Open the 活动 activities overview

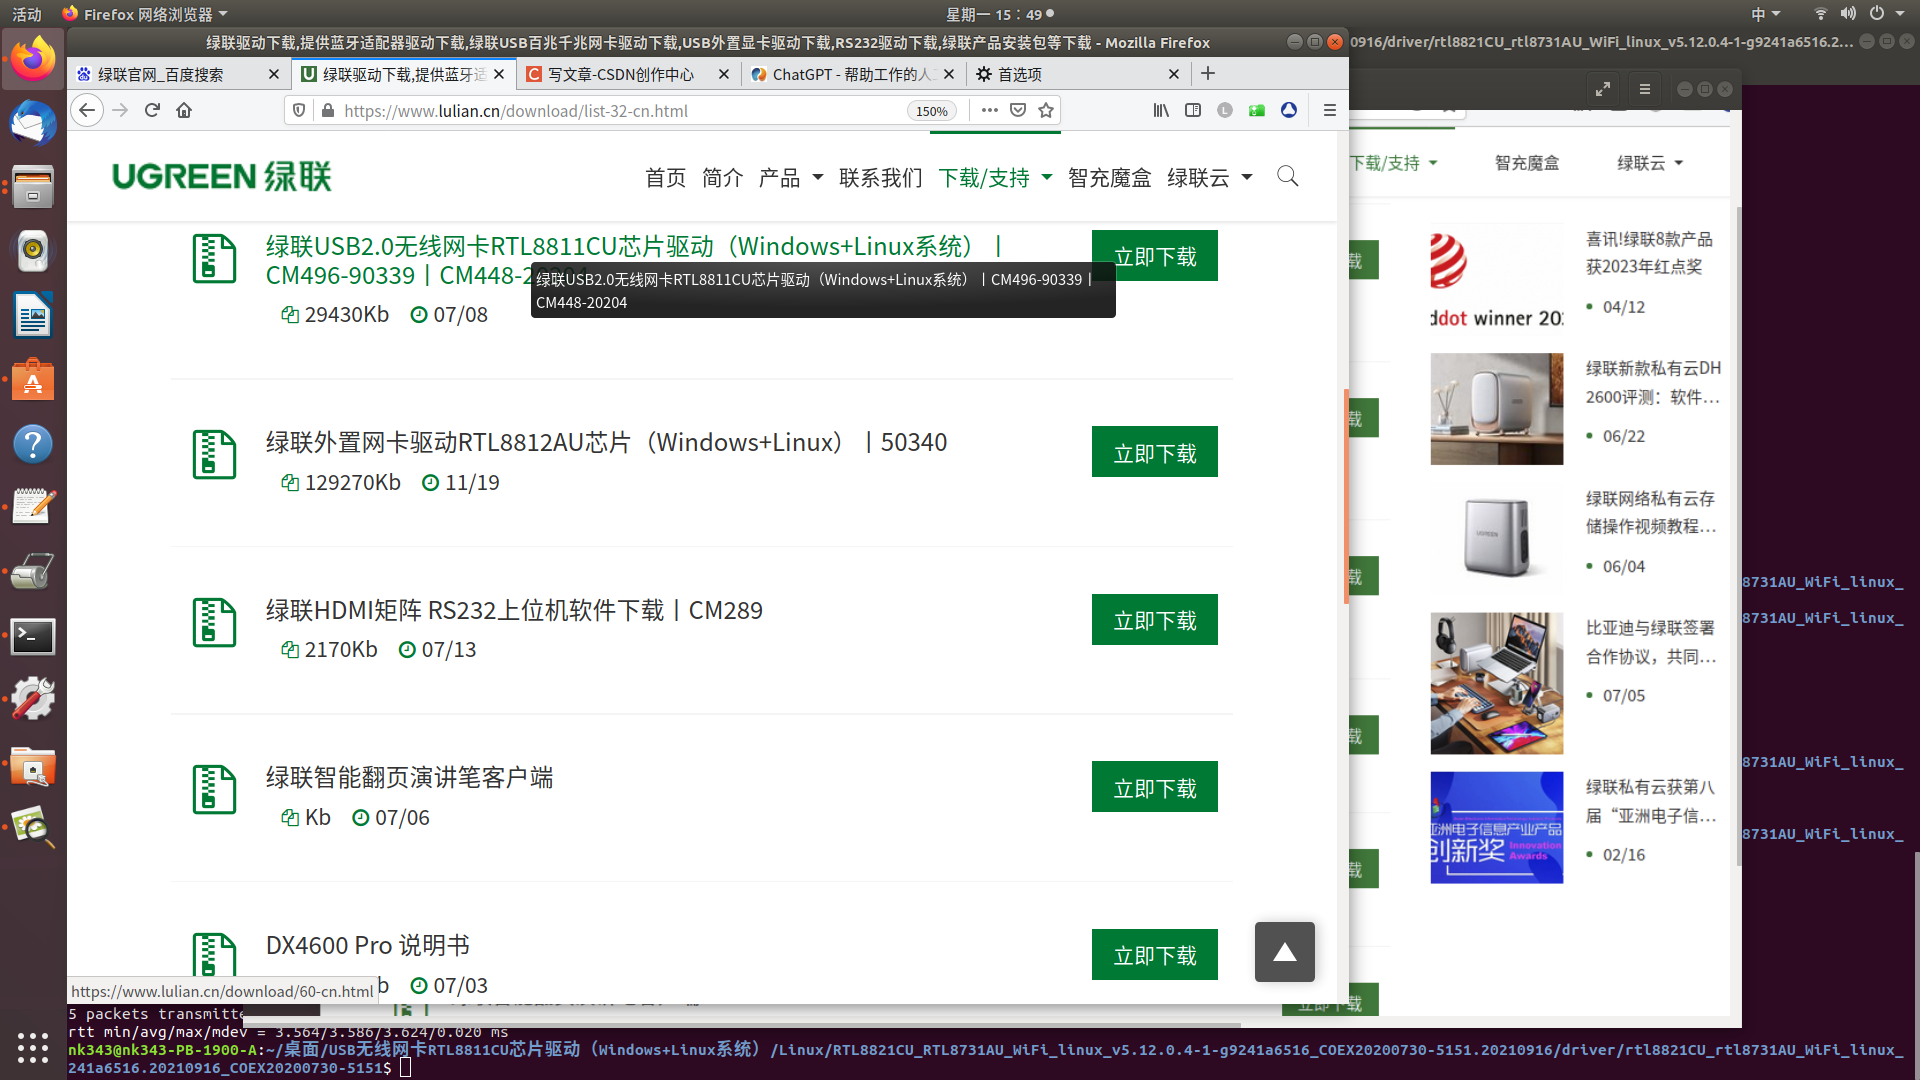[27, 14]
